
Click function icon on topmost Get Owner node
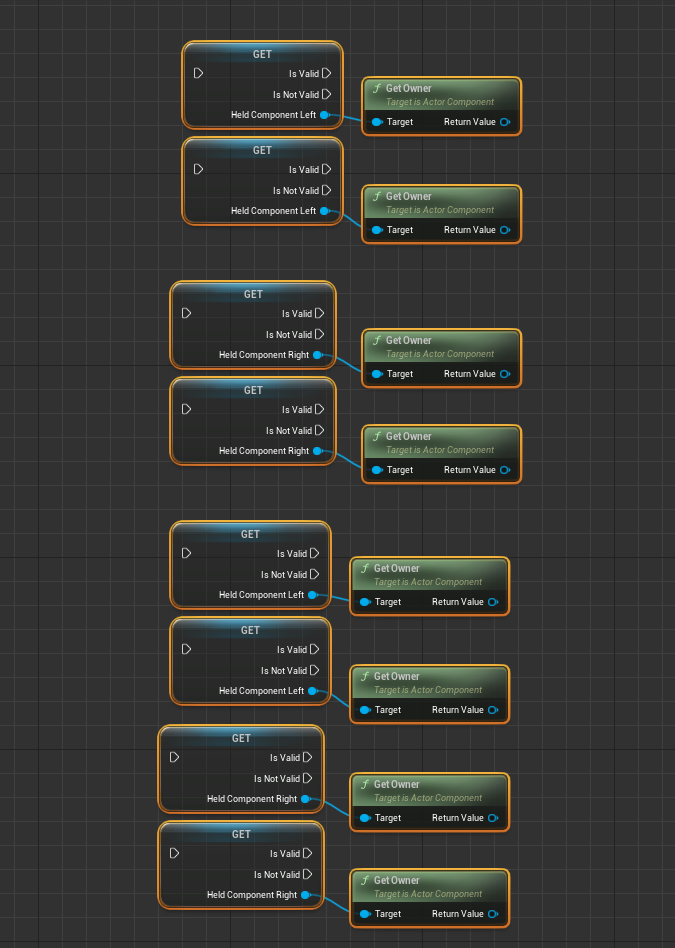[x=377, y=88]
